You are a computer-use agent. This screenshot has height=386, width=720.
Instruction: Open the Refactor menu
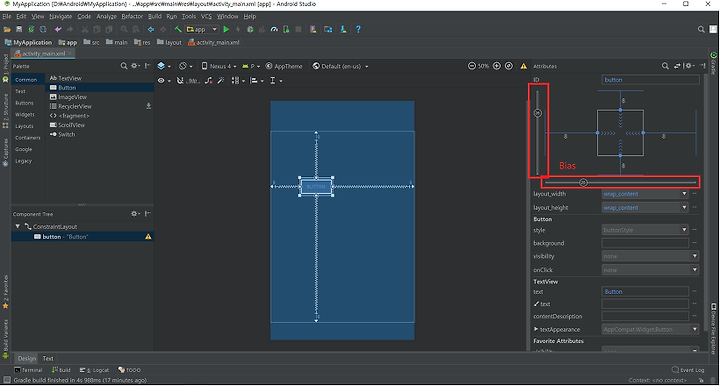[x=132, y=17]
